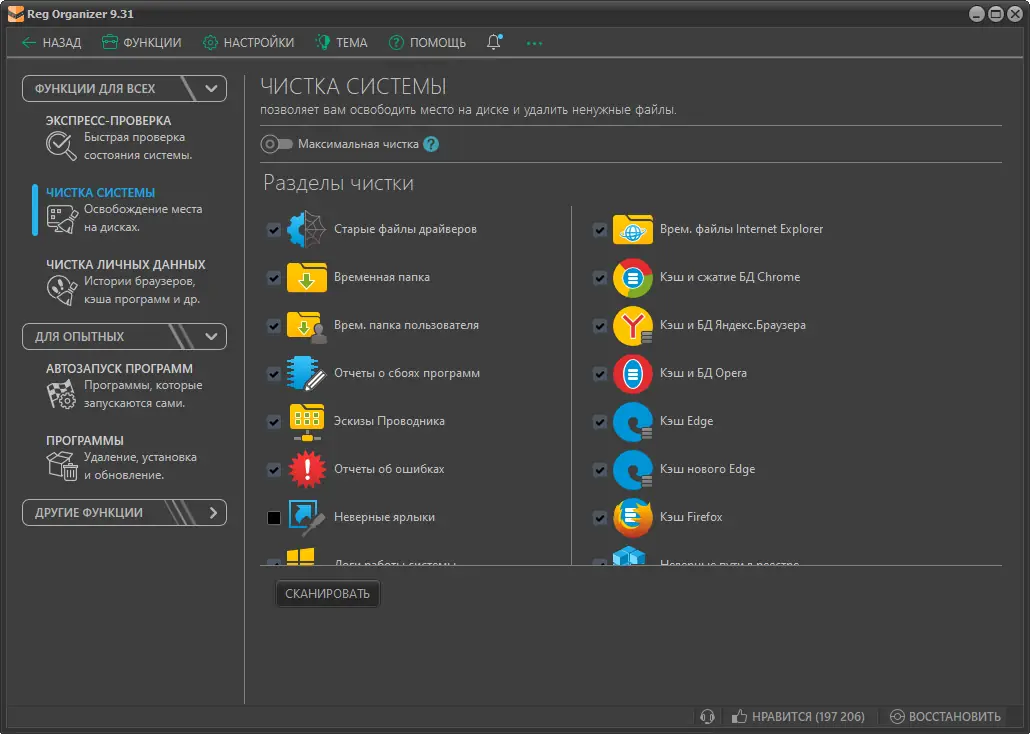
Task: Click the Старые файлы драйверов label
Action: click(405, 229)
